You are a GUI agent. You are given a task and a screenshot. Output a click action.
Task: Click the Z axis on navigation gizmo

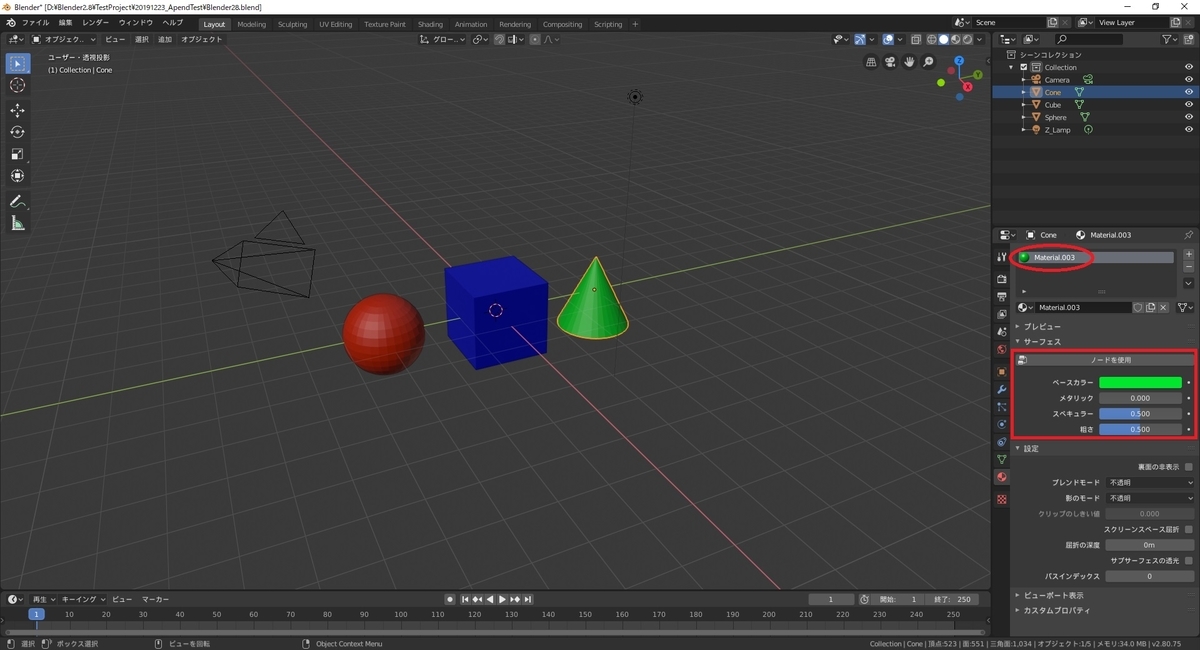point(958,61)
